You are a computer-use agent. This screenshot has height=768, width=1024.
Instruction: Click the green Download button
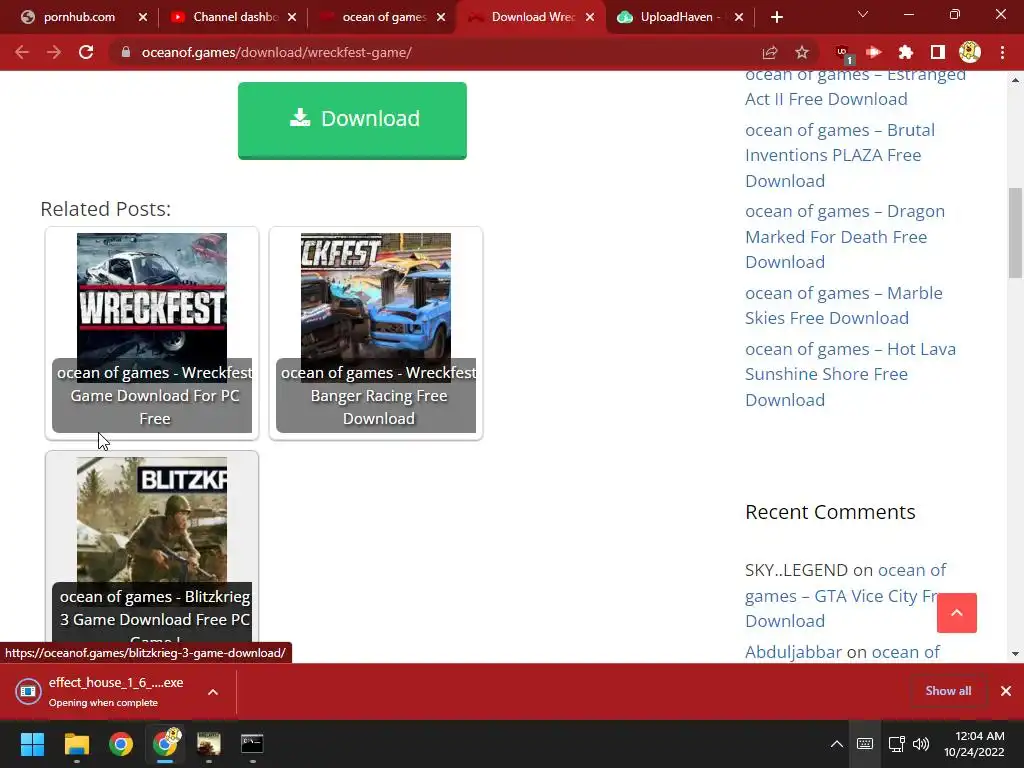tap(352, 120)
